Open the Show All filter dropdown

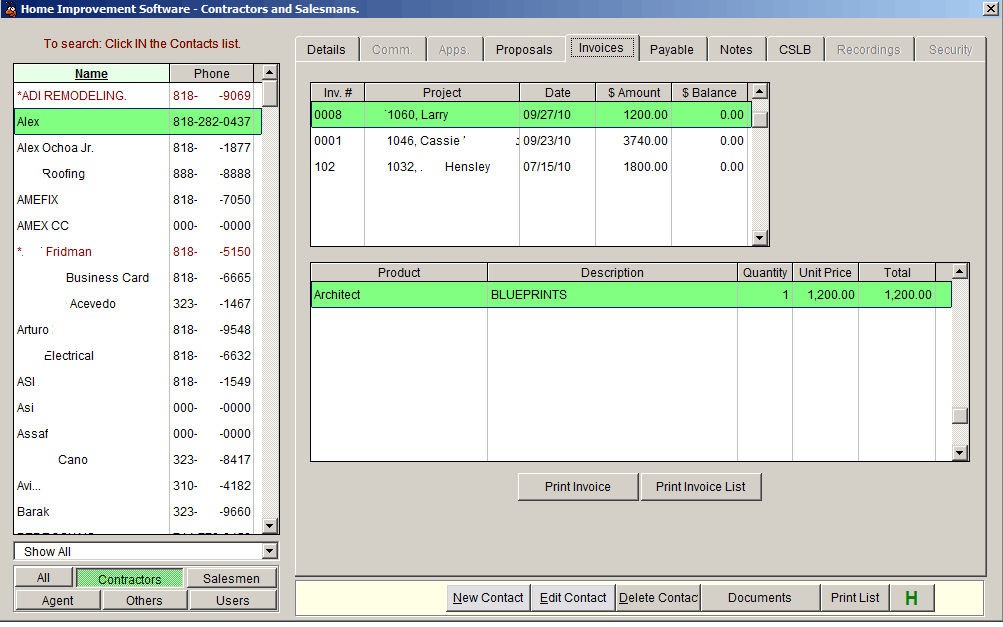coord(269,551)
